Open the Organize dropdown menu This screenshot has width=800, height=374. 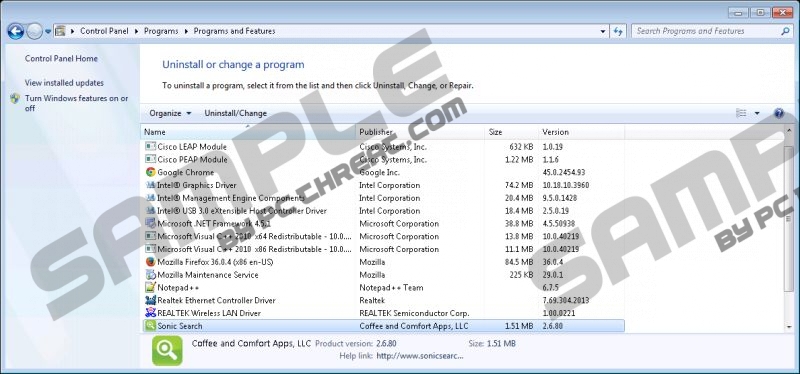[x=170, y=113]
